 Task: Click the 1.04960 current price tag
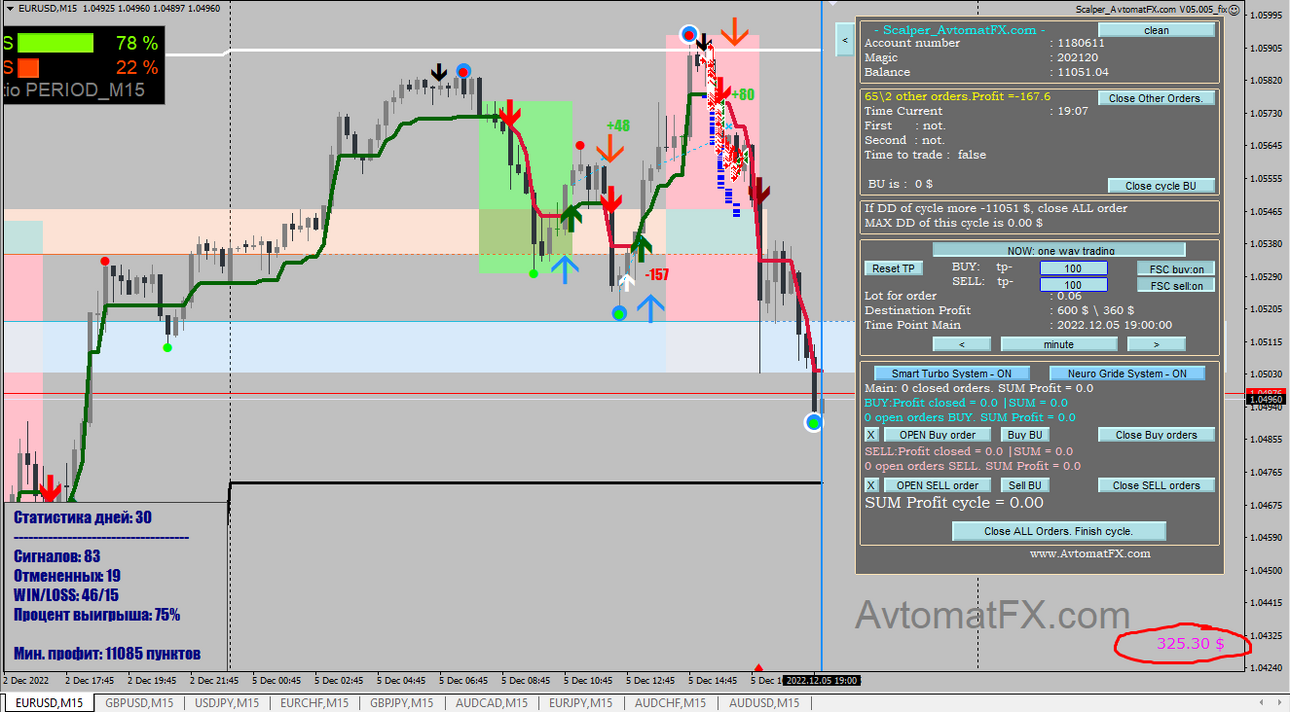[x=1265, y=400]
